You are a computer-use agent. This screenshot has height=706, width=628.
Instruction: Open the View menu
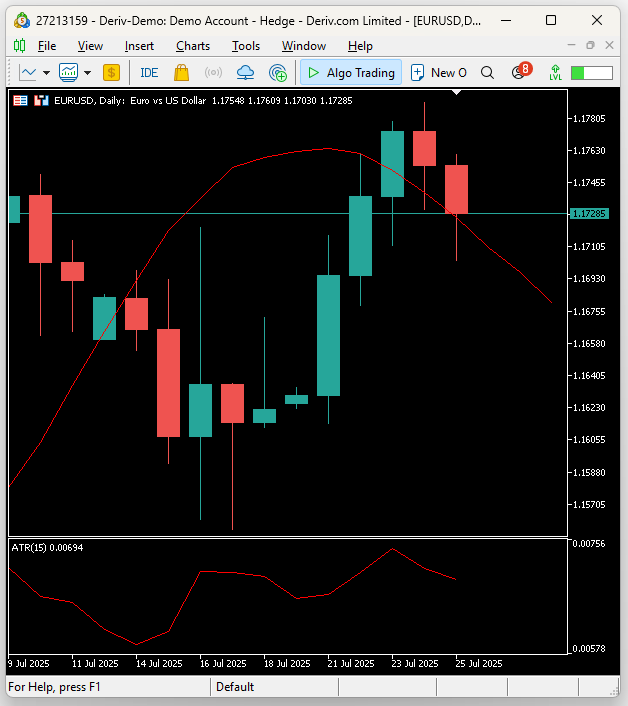click(x=90, y=46)
